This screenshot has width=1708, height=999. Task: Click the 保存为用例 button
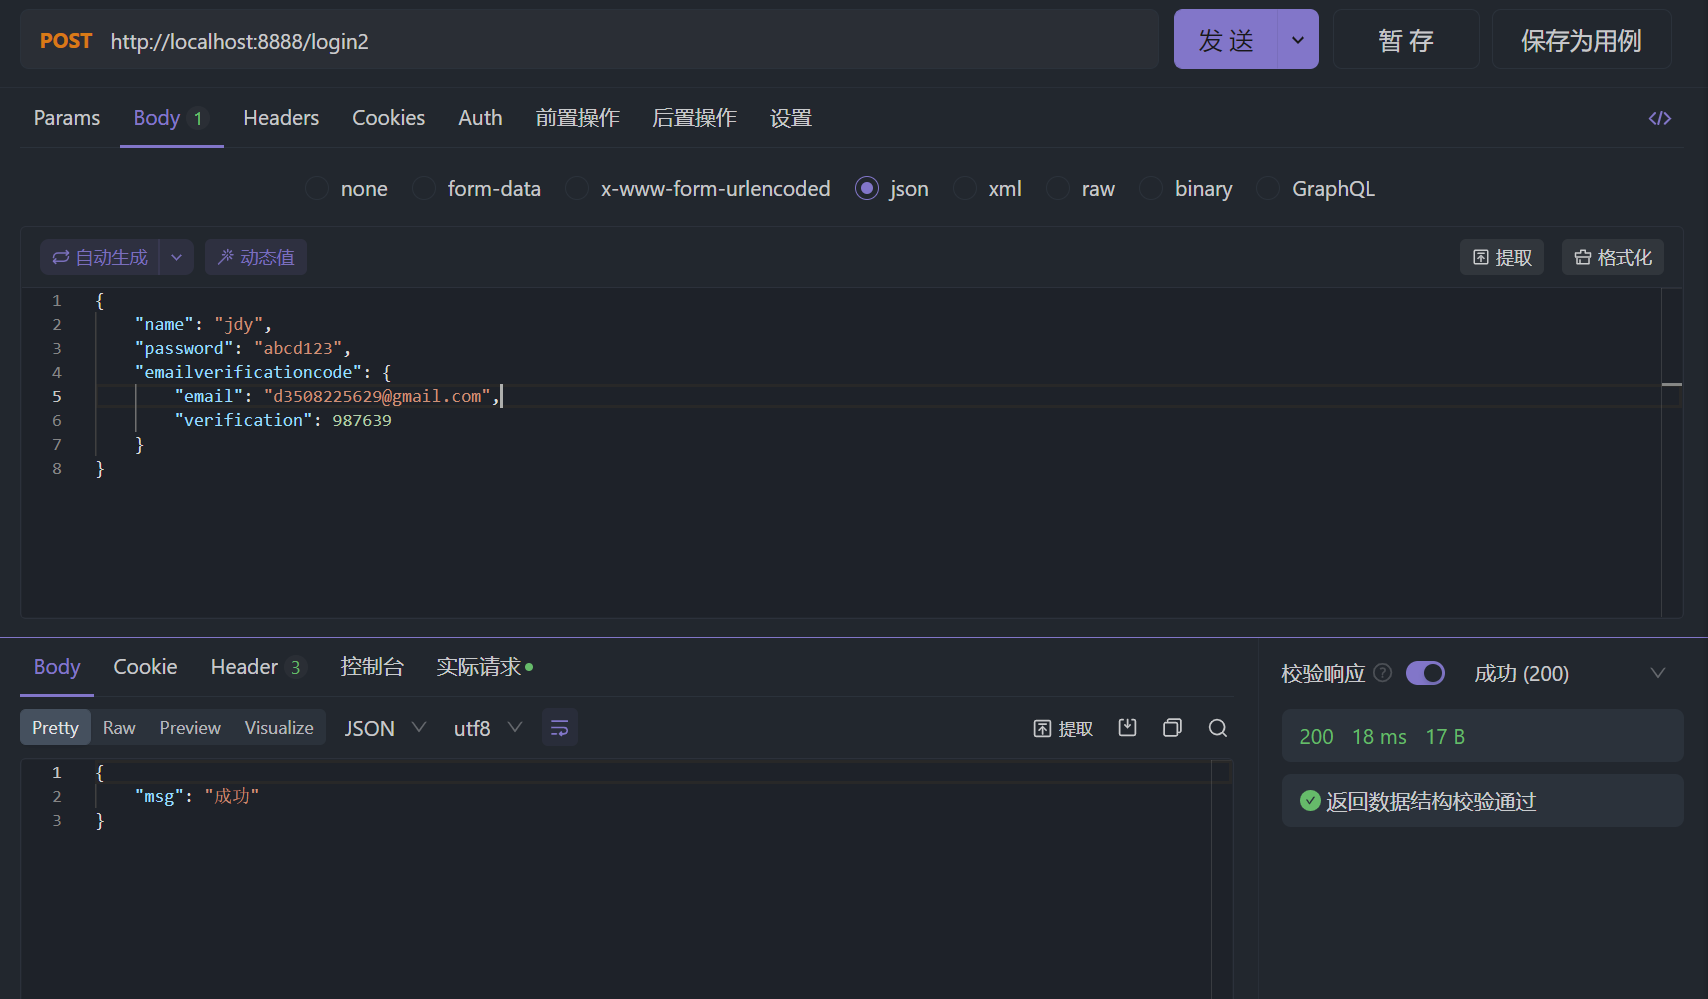(1581, 40)
